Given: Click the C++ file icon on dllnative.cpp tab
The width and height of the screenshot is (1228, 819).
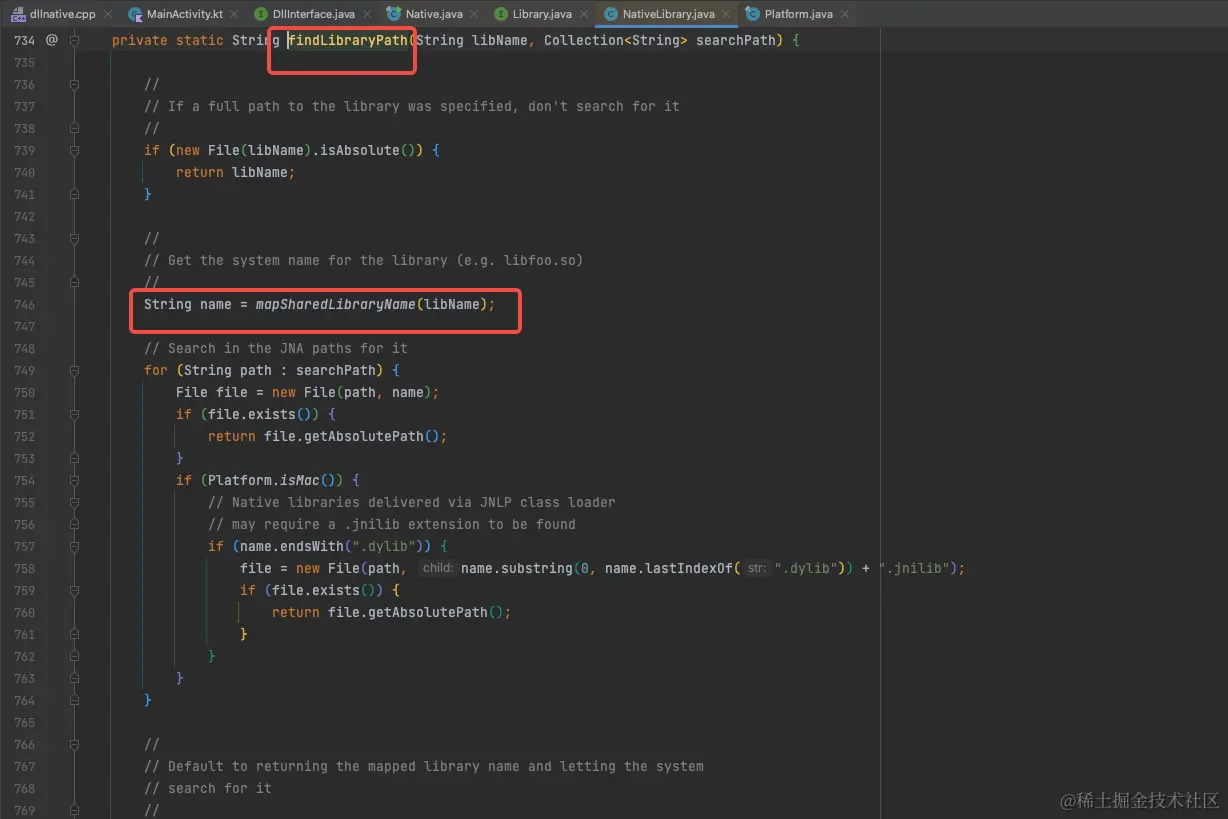Looking at the screenshot, I should point(18,14).
